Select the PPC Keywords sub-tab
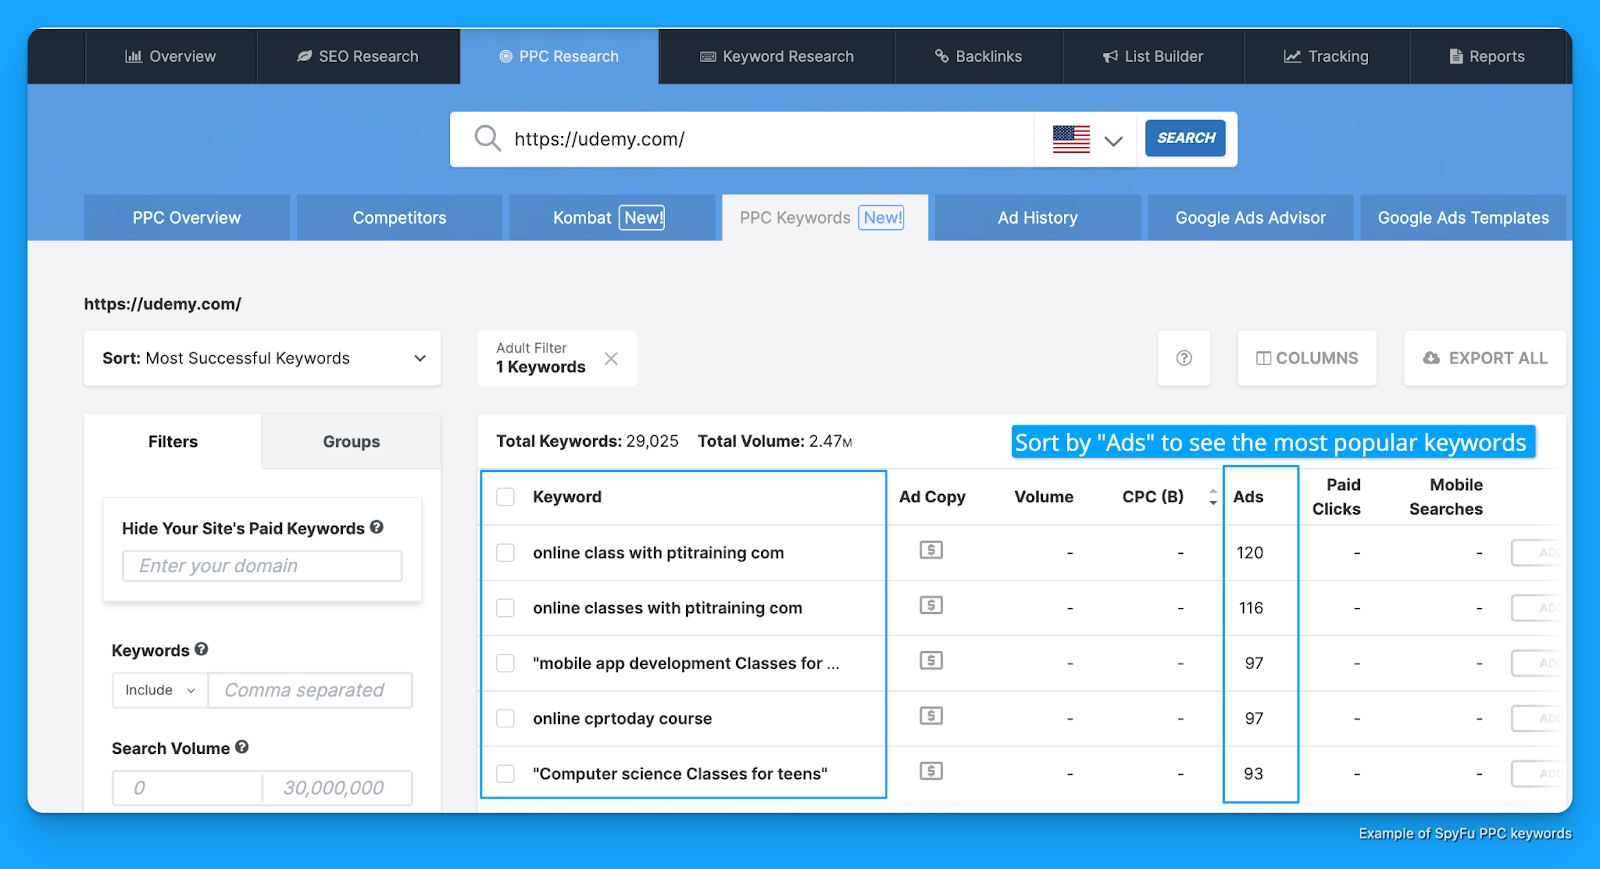The image size is (1600, 869). coord(825,218)
